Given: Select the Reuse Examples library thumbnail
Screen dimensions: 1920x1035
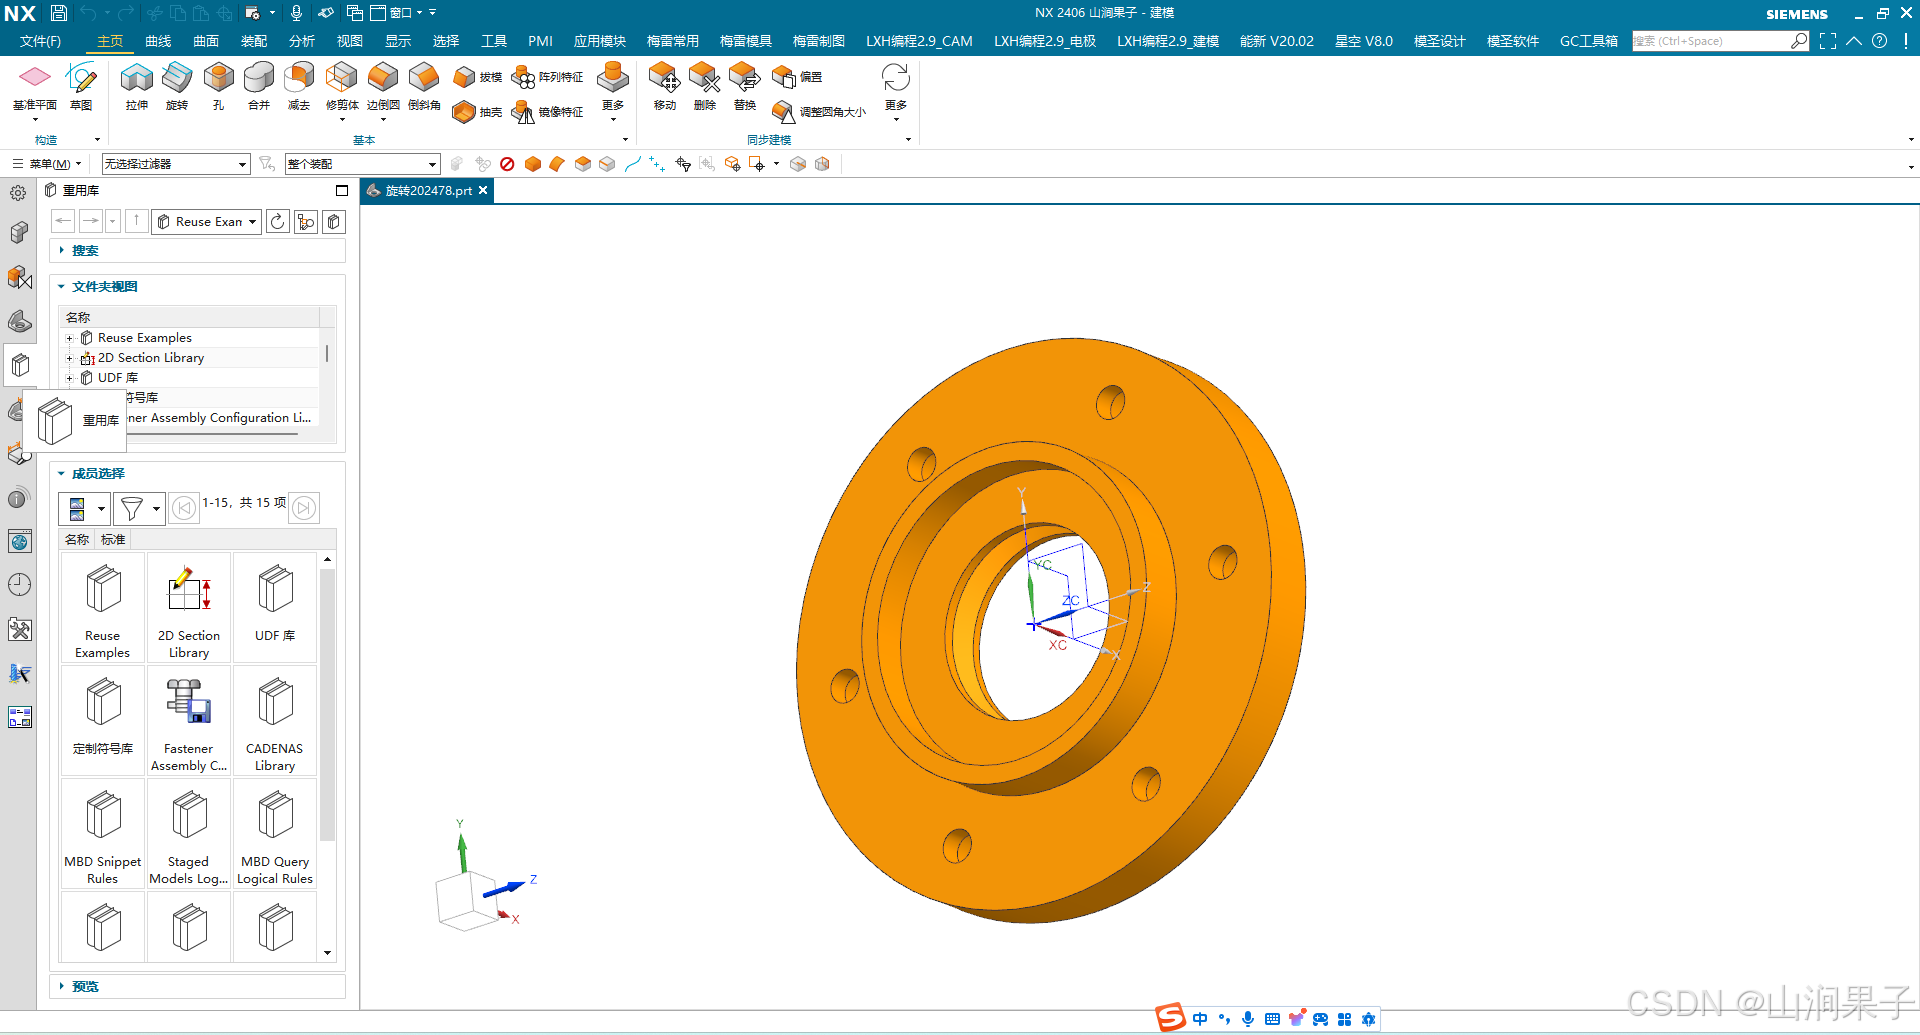Looking at the screenshot, I should pos(102,608).
